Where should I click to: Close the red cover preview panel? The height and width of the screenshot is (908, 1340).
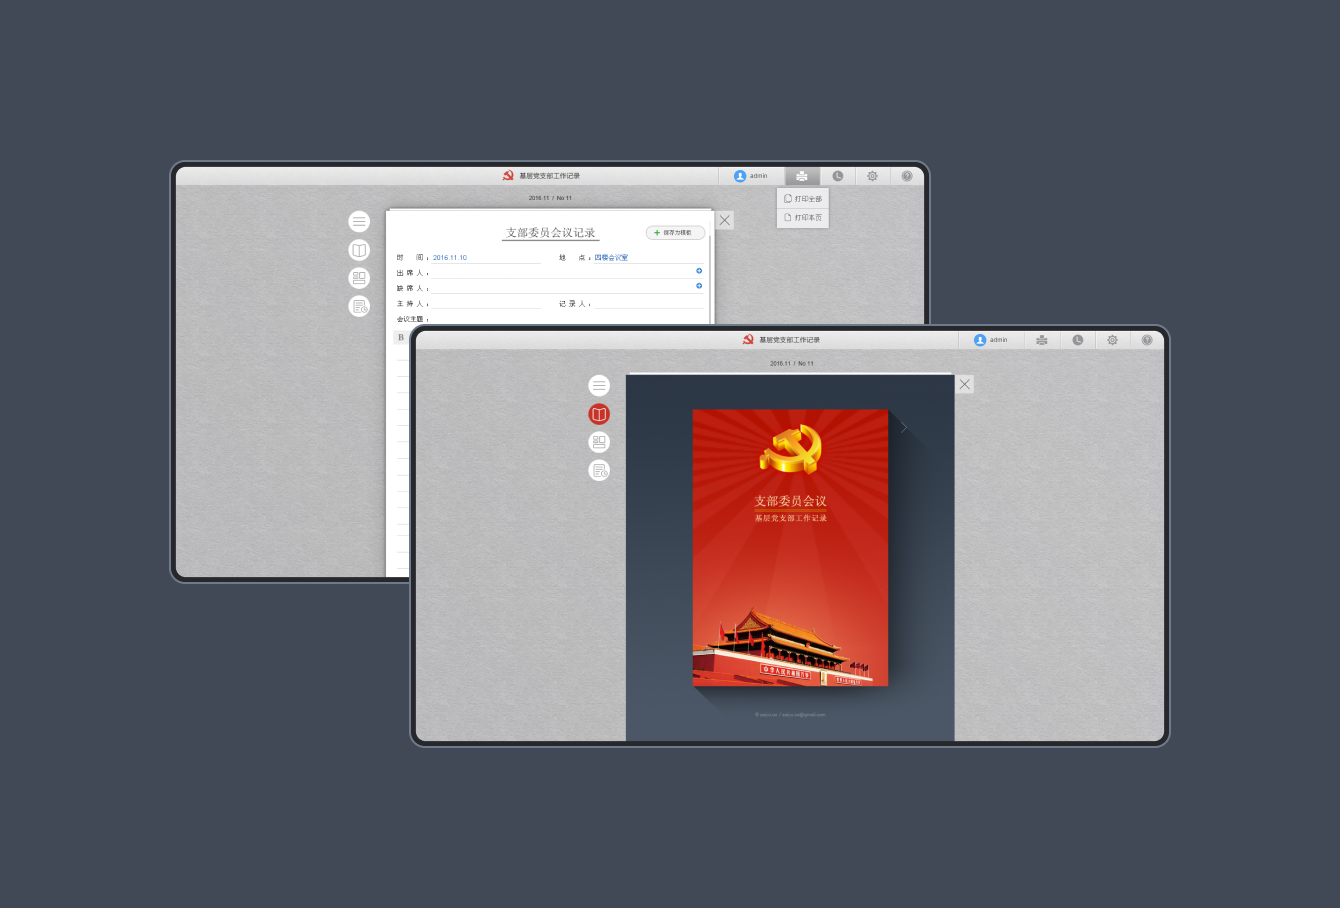pos(964,384)
